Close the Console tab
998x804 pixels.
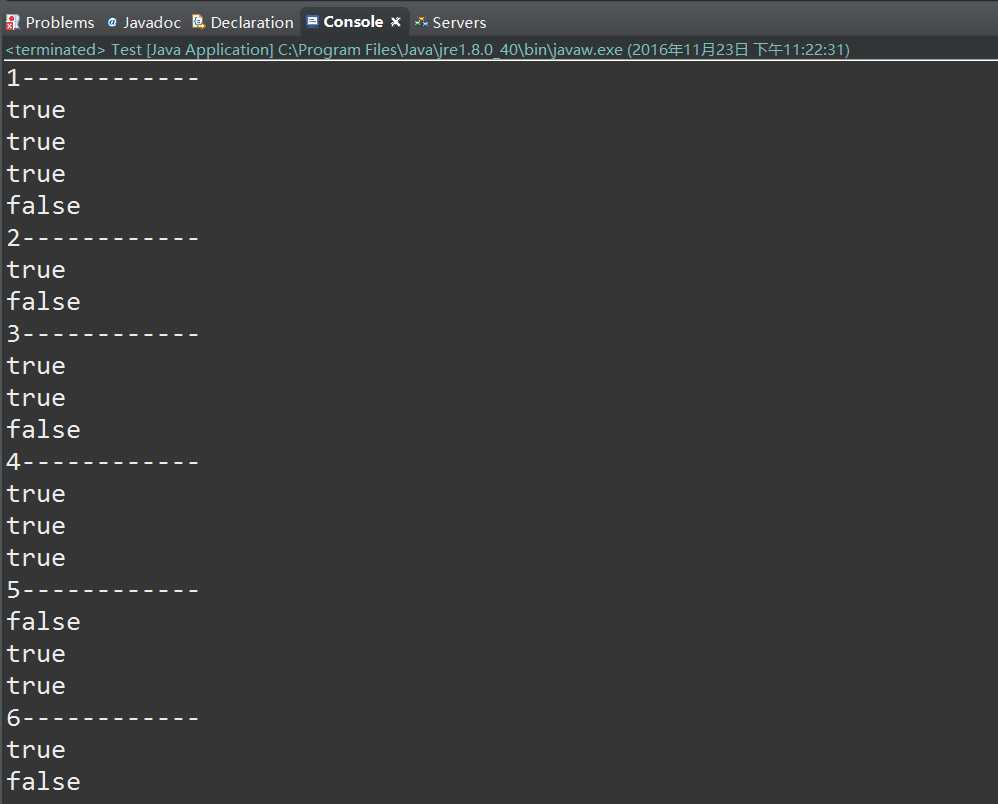[396, 22]
